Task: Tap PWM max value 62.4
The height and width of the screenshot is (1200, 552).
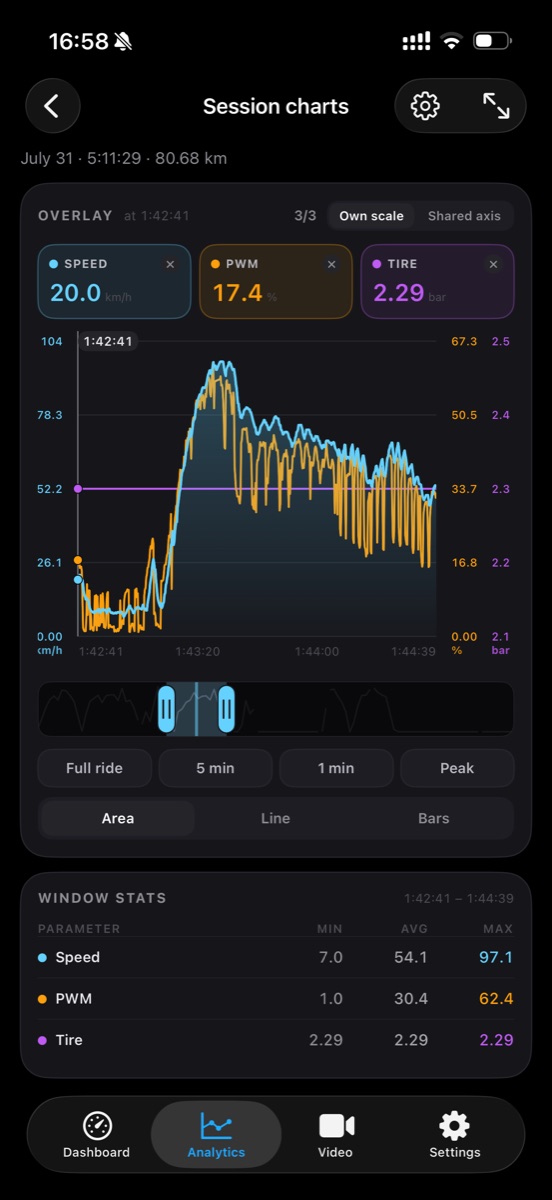Action: point(496,998)
